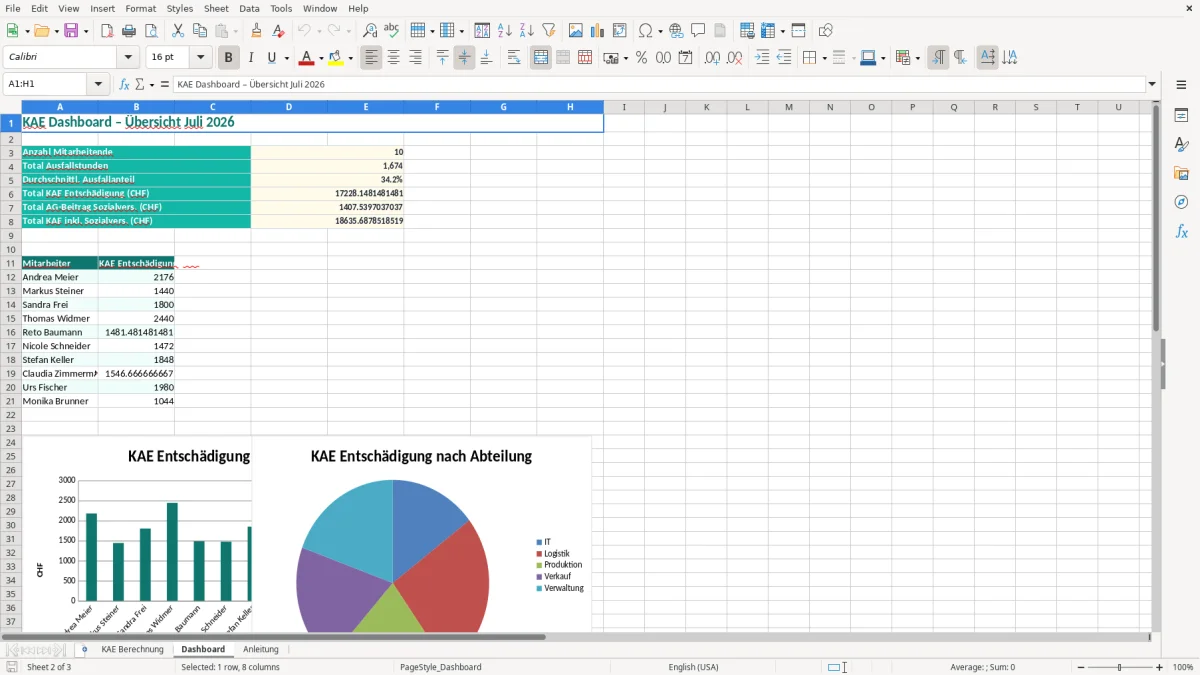The height and width of the screenshot is (675, 1200).
Task: Open the Function Wizard fx icon
Action: pos(124,85)
